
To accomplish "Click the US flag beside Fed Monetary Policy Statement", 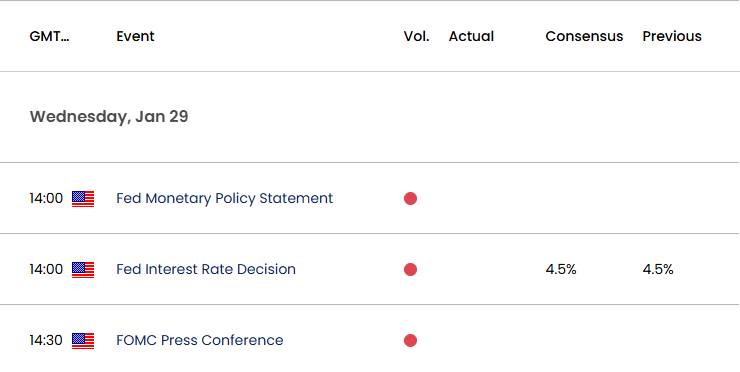I will pos(83,199).
